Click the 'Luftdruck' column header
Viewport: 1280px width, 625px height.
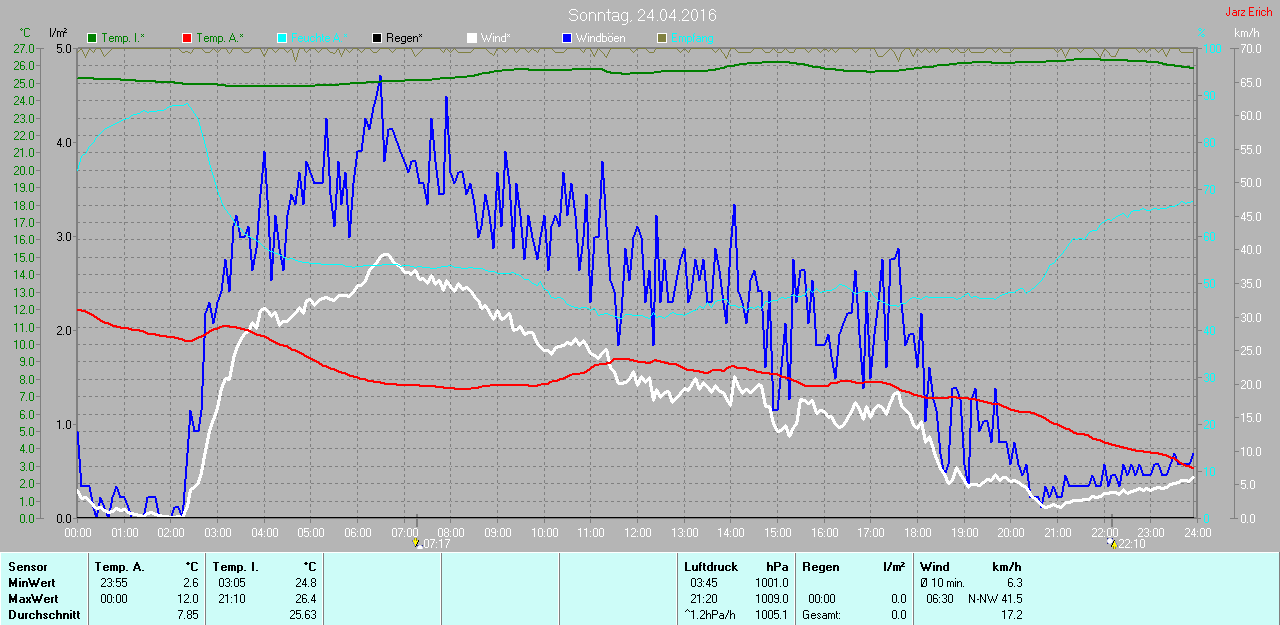[x=710, y=567]
